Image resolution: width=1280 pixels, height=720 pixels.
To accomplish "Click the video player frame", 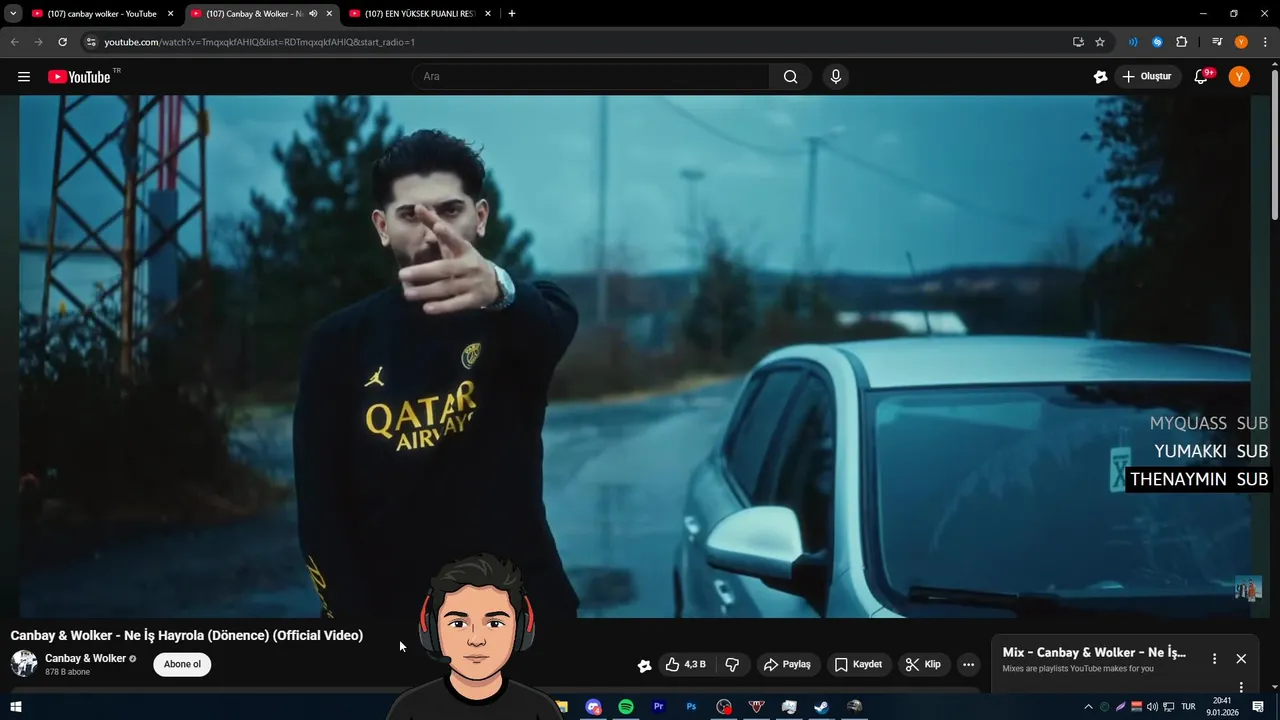I will [635, 356].
